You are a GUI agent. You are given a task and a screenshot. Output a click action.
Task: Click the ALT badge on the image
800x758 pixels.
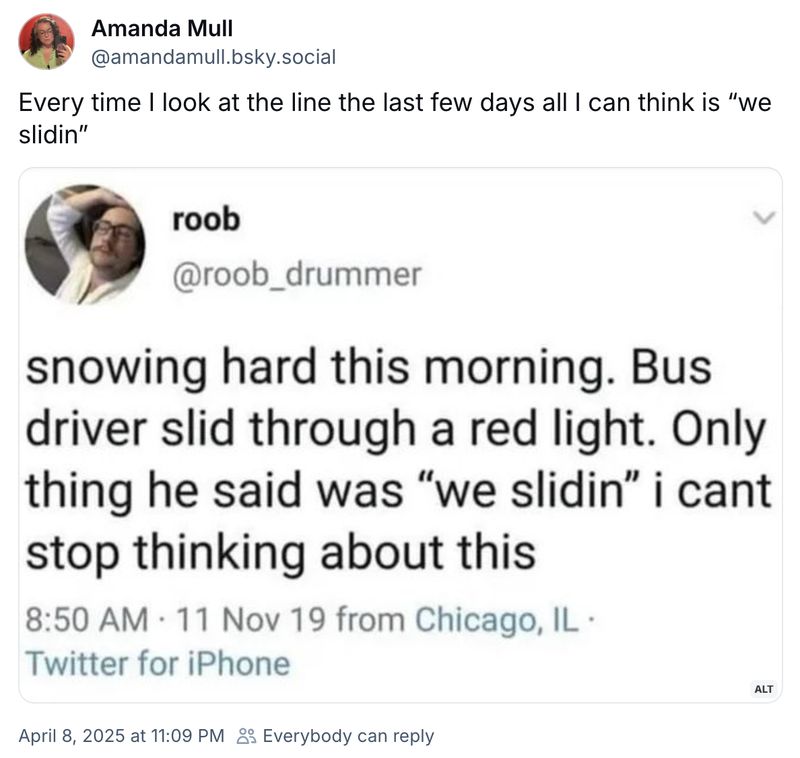click(764, 689)
